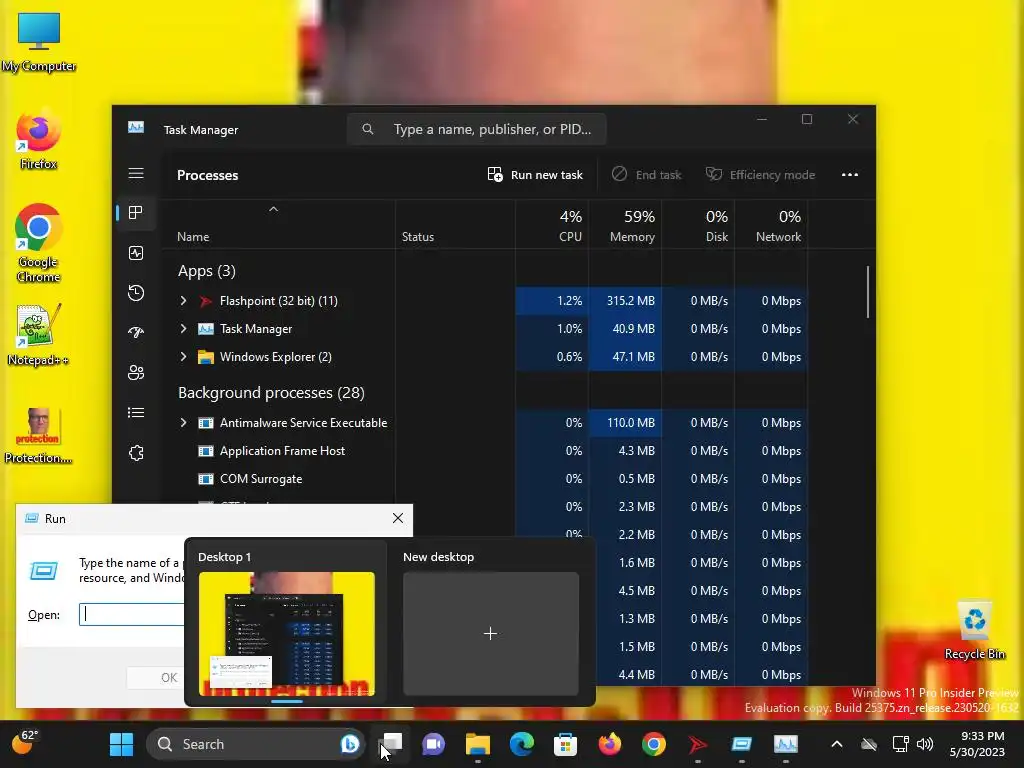Open Firefox from taskbar
The image size is (1024, 768).
(x=609, y=744)
